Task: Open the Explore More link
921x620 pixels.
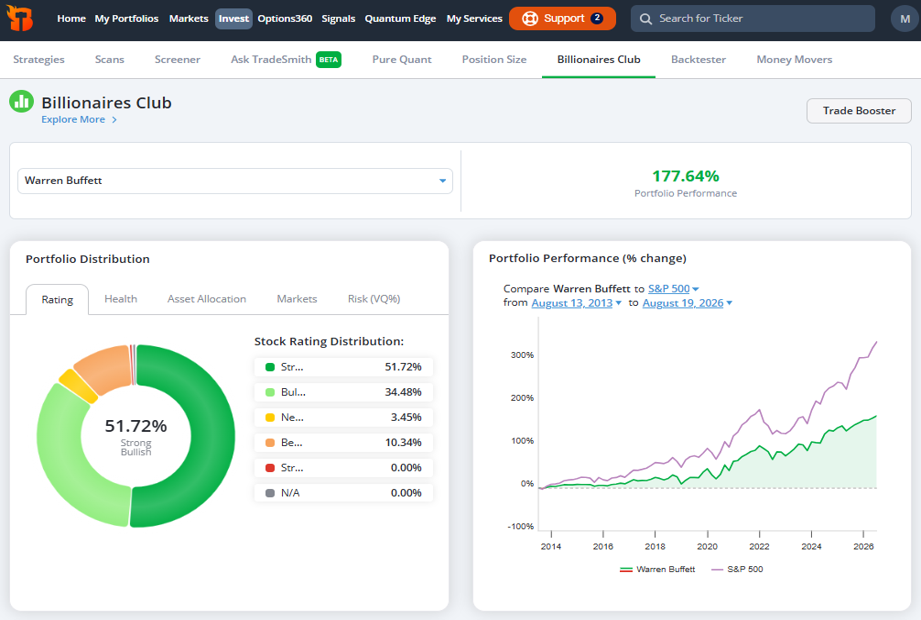Action: 73,120
